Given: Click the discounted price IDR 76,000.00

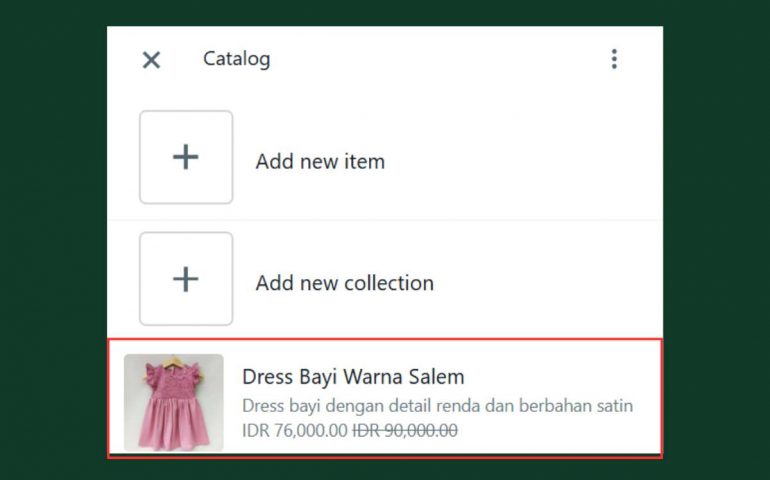Looking at the screenshot, I should tap(294, 430).
